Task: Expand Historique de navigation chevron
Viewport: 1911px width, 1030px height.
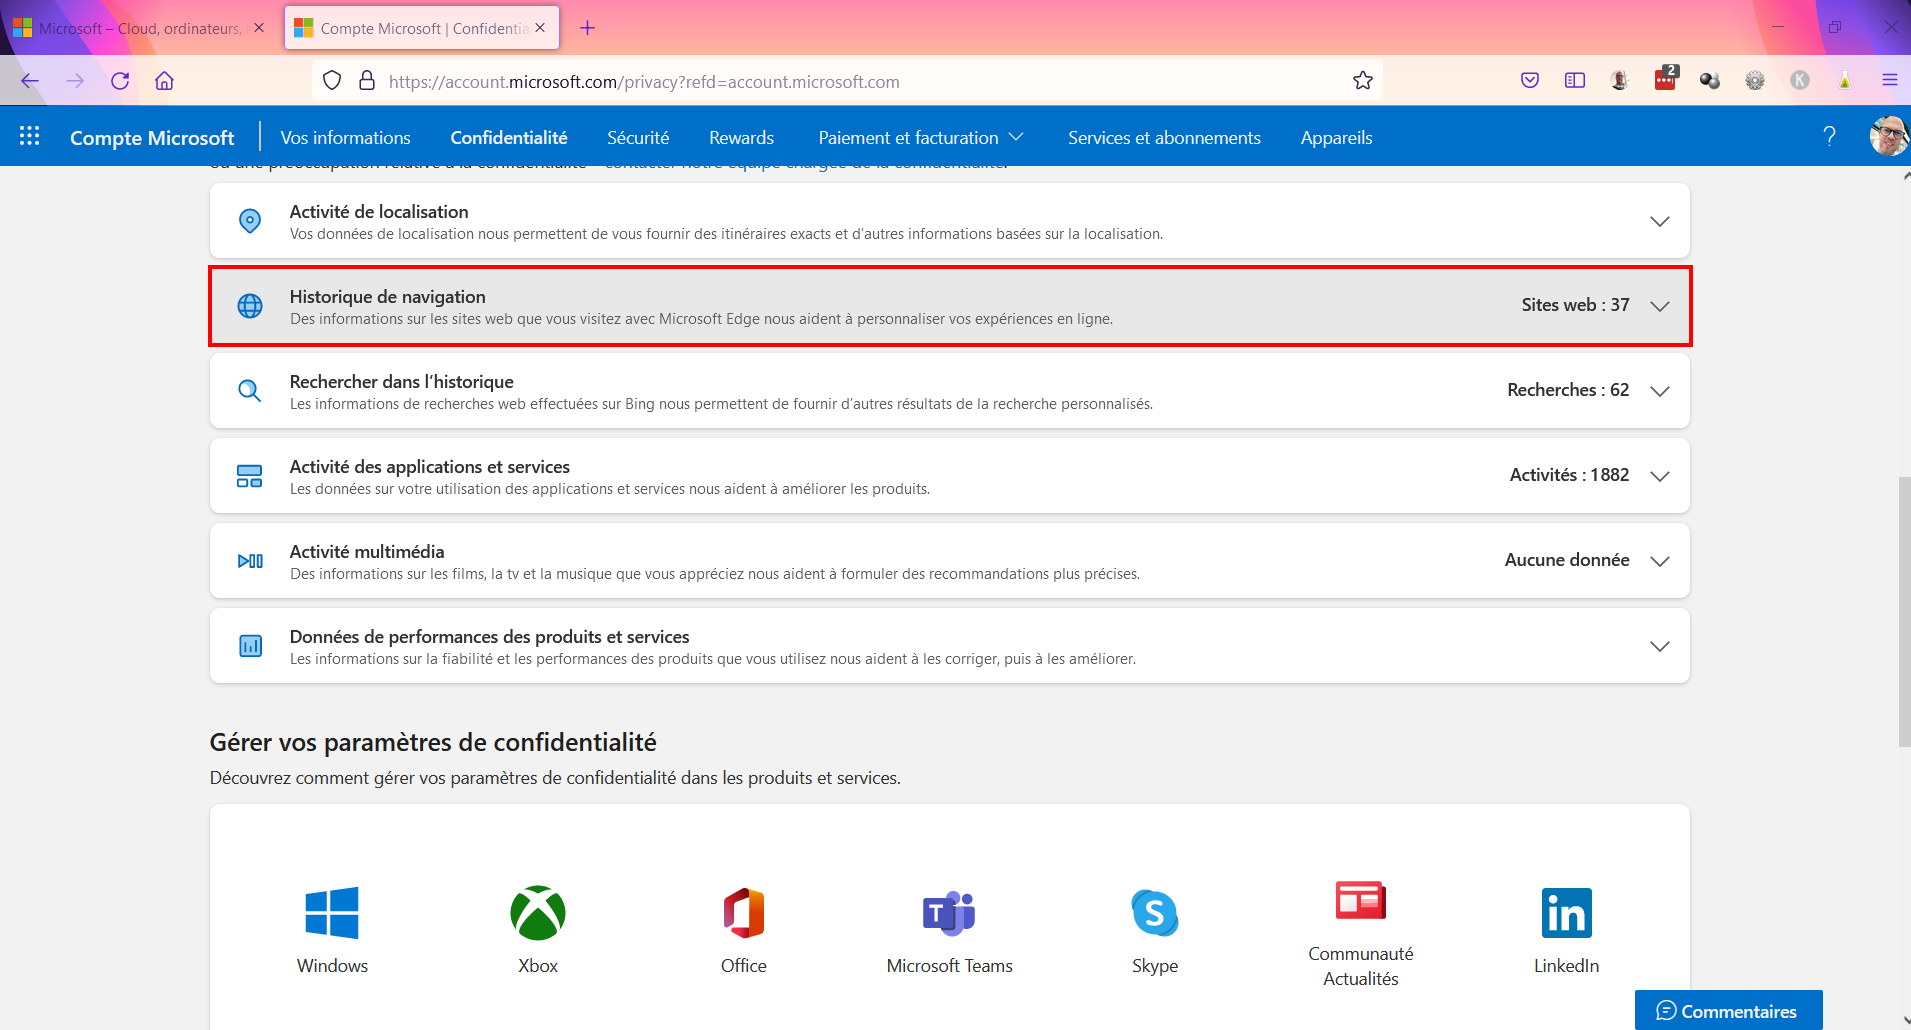Action: [1660, 306]
